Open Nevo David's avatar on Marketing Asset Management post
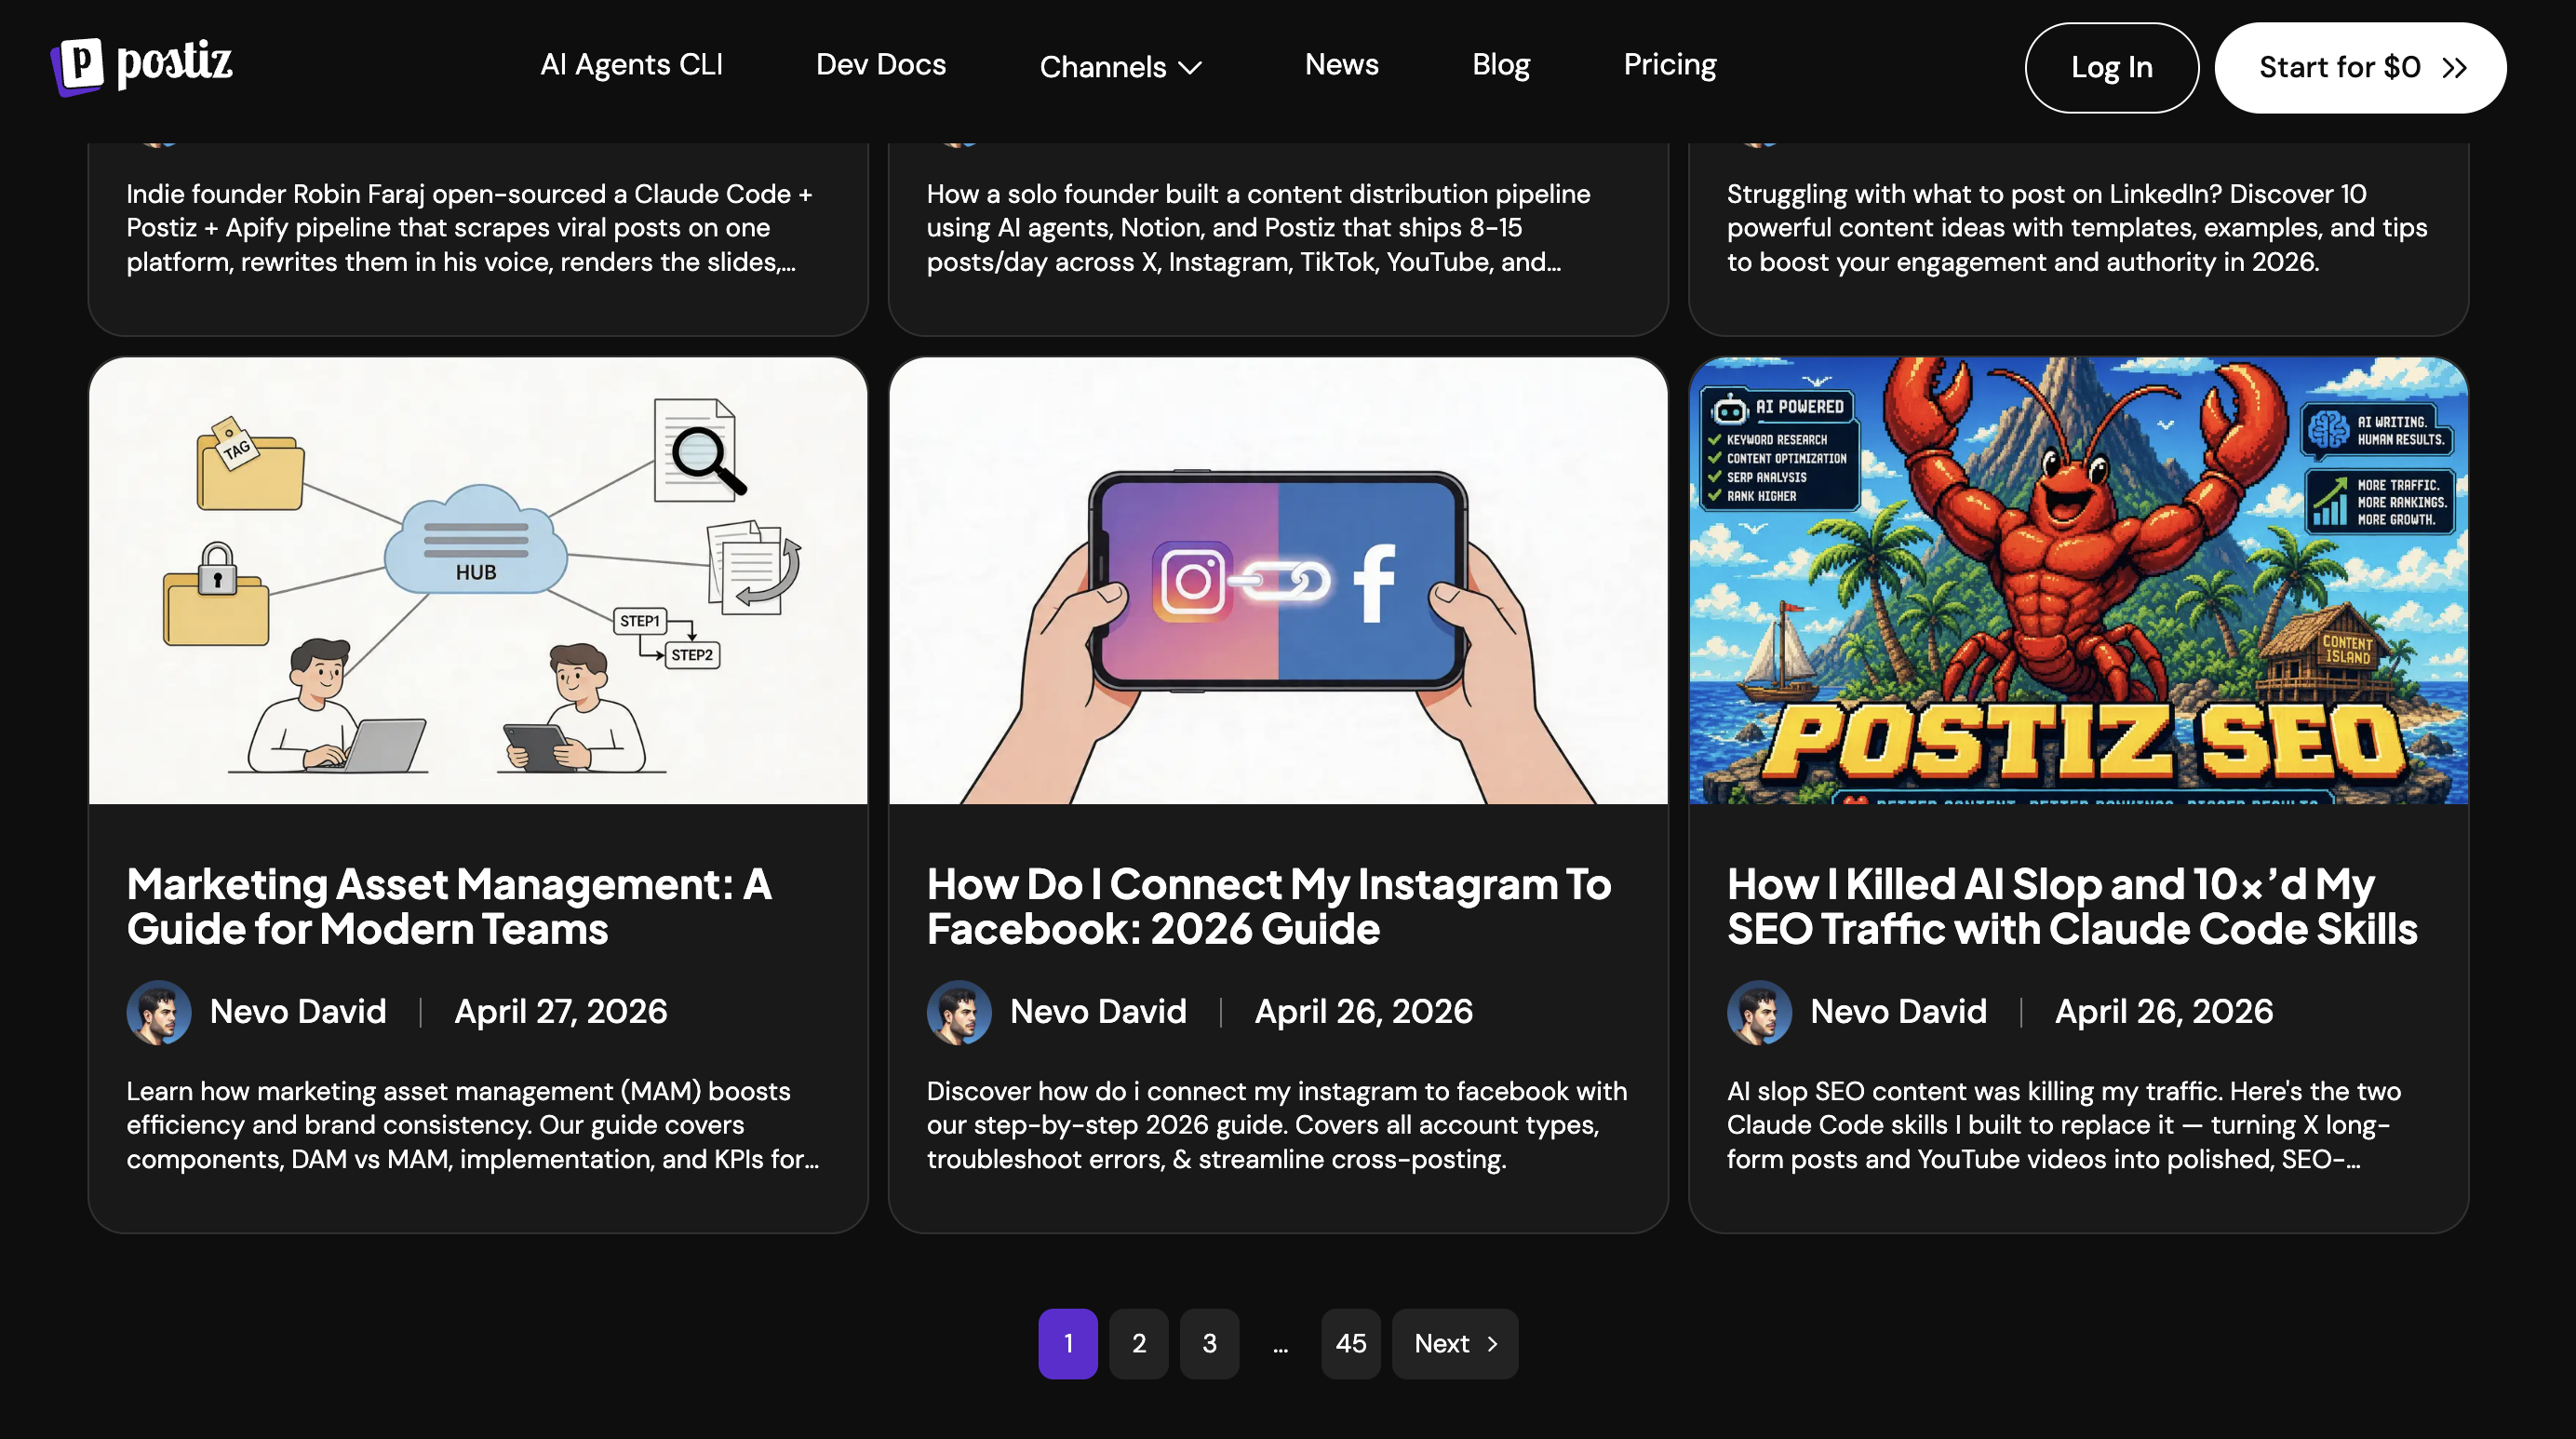 coord(159,1012)
